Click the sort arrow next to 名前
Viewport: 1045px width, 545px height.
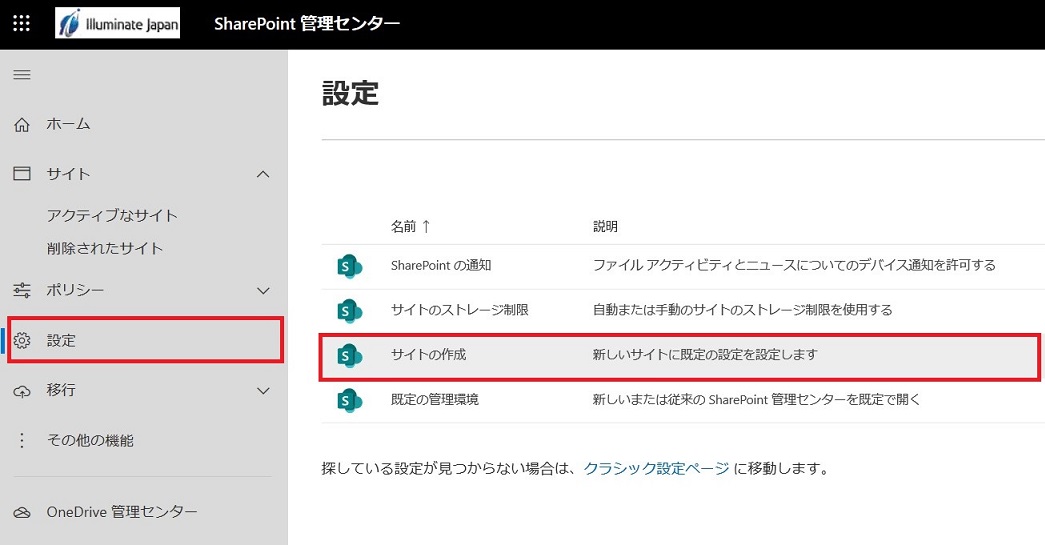tap(427, 227)
